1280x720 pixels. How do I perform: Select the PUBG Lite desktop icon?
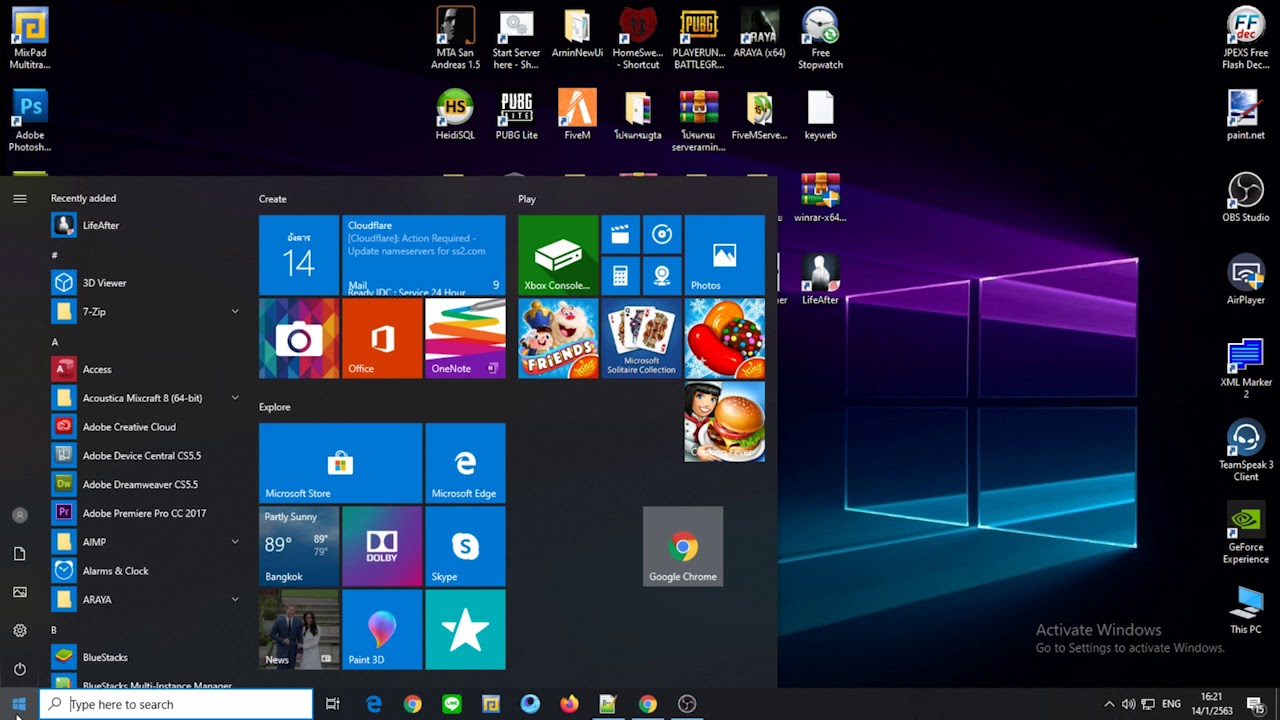pyautogui.click(x=516, y=116)
